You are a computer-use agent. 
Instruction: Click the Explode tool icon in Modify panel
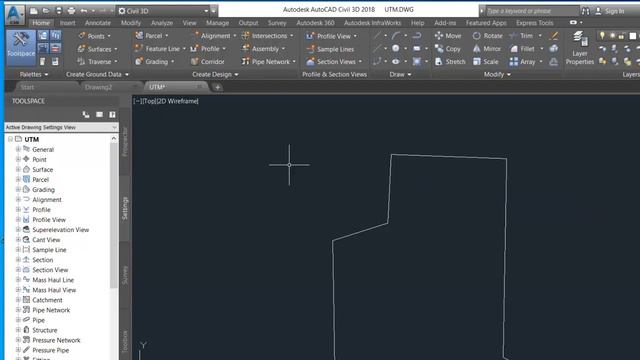click(x=553, y=49)
